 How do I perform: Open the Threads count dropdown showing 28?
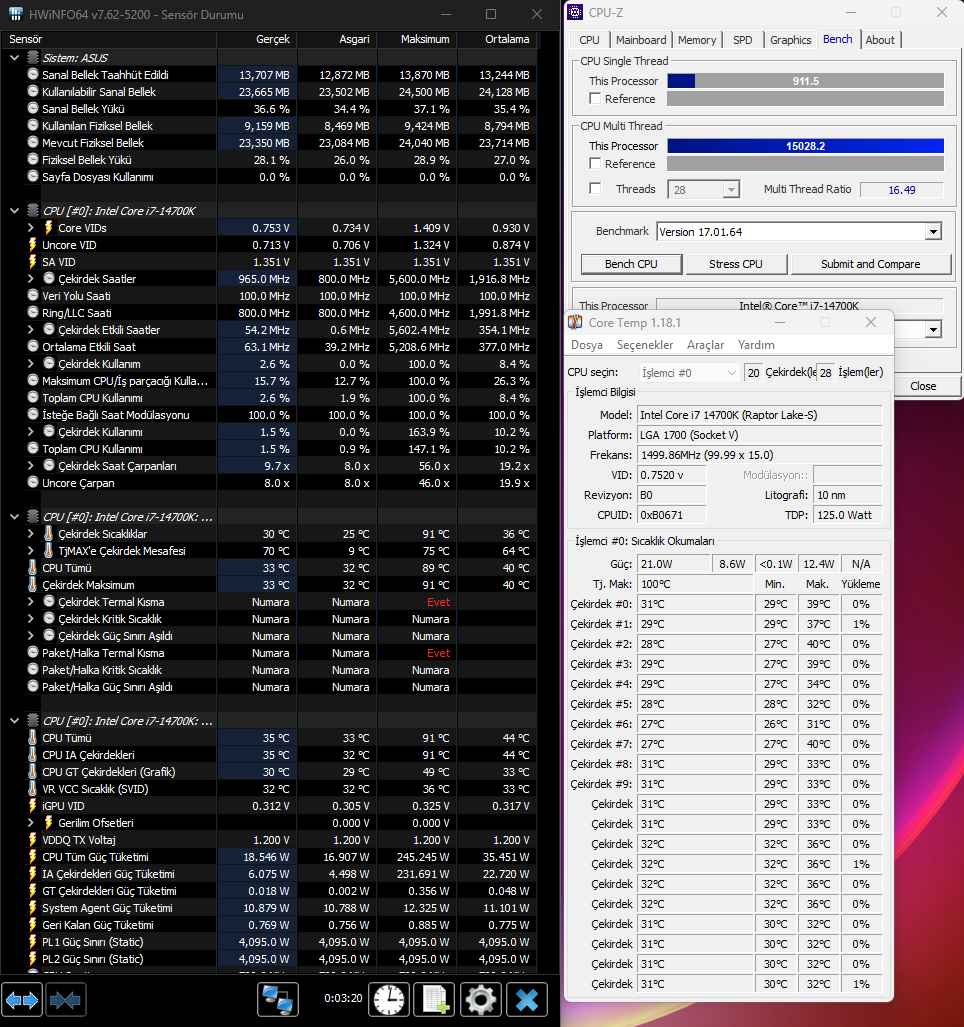pyautogui.click(x=731, y=189)
